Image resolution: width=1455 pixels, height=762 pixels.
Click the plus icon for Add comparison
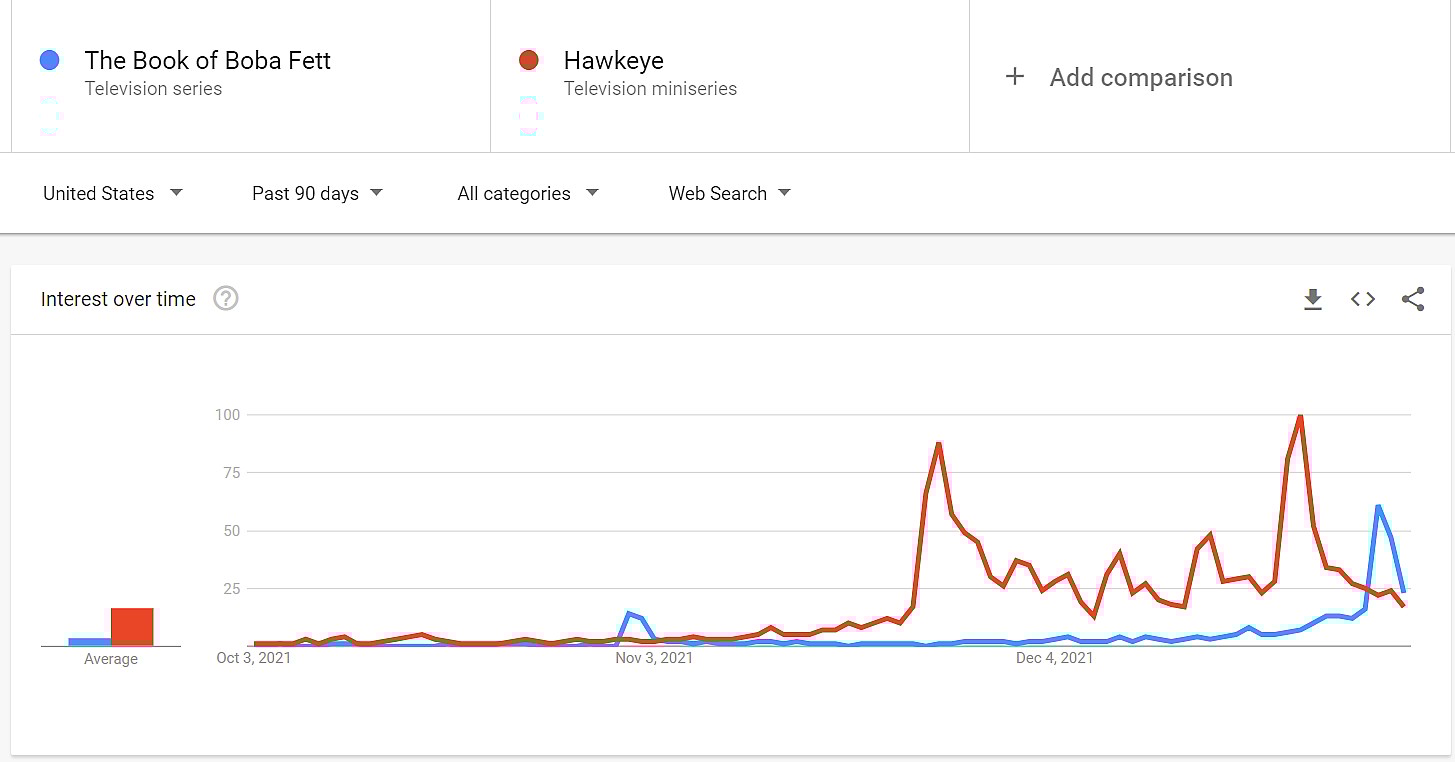click(1015, 77)
